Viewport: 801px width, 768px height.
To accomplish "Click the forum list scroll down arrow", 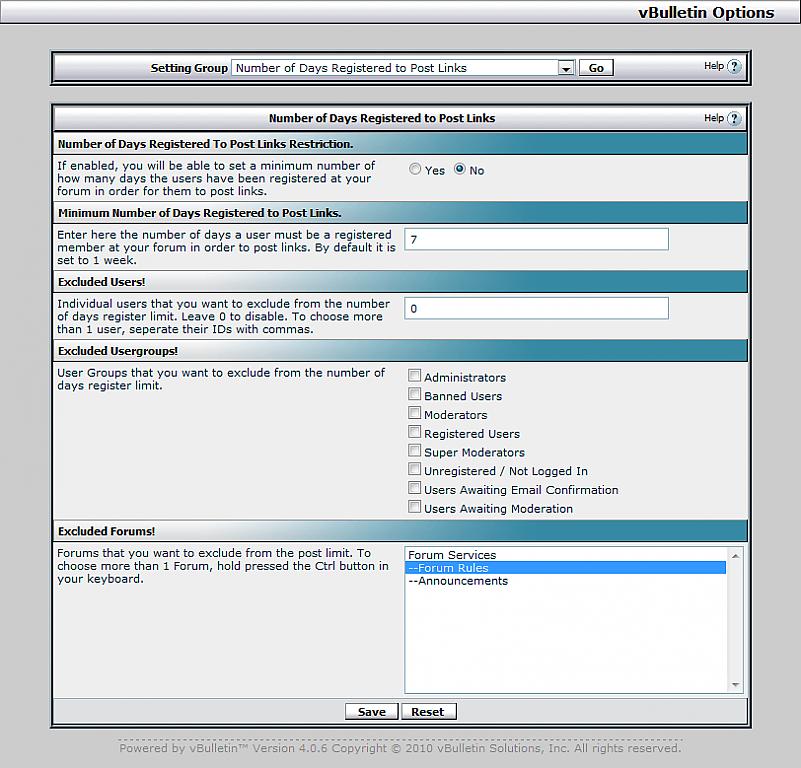I will coord(736,685).
